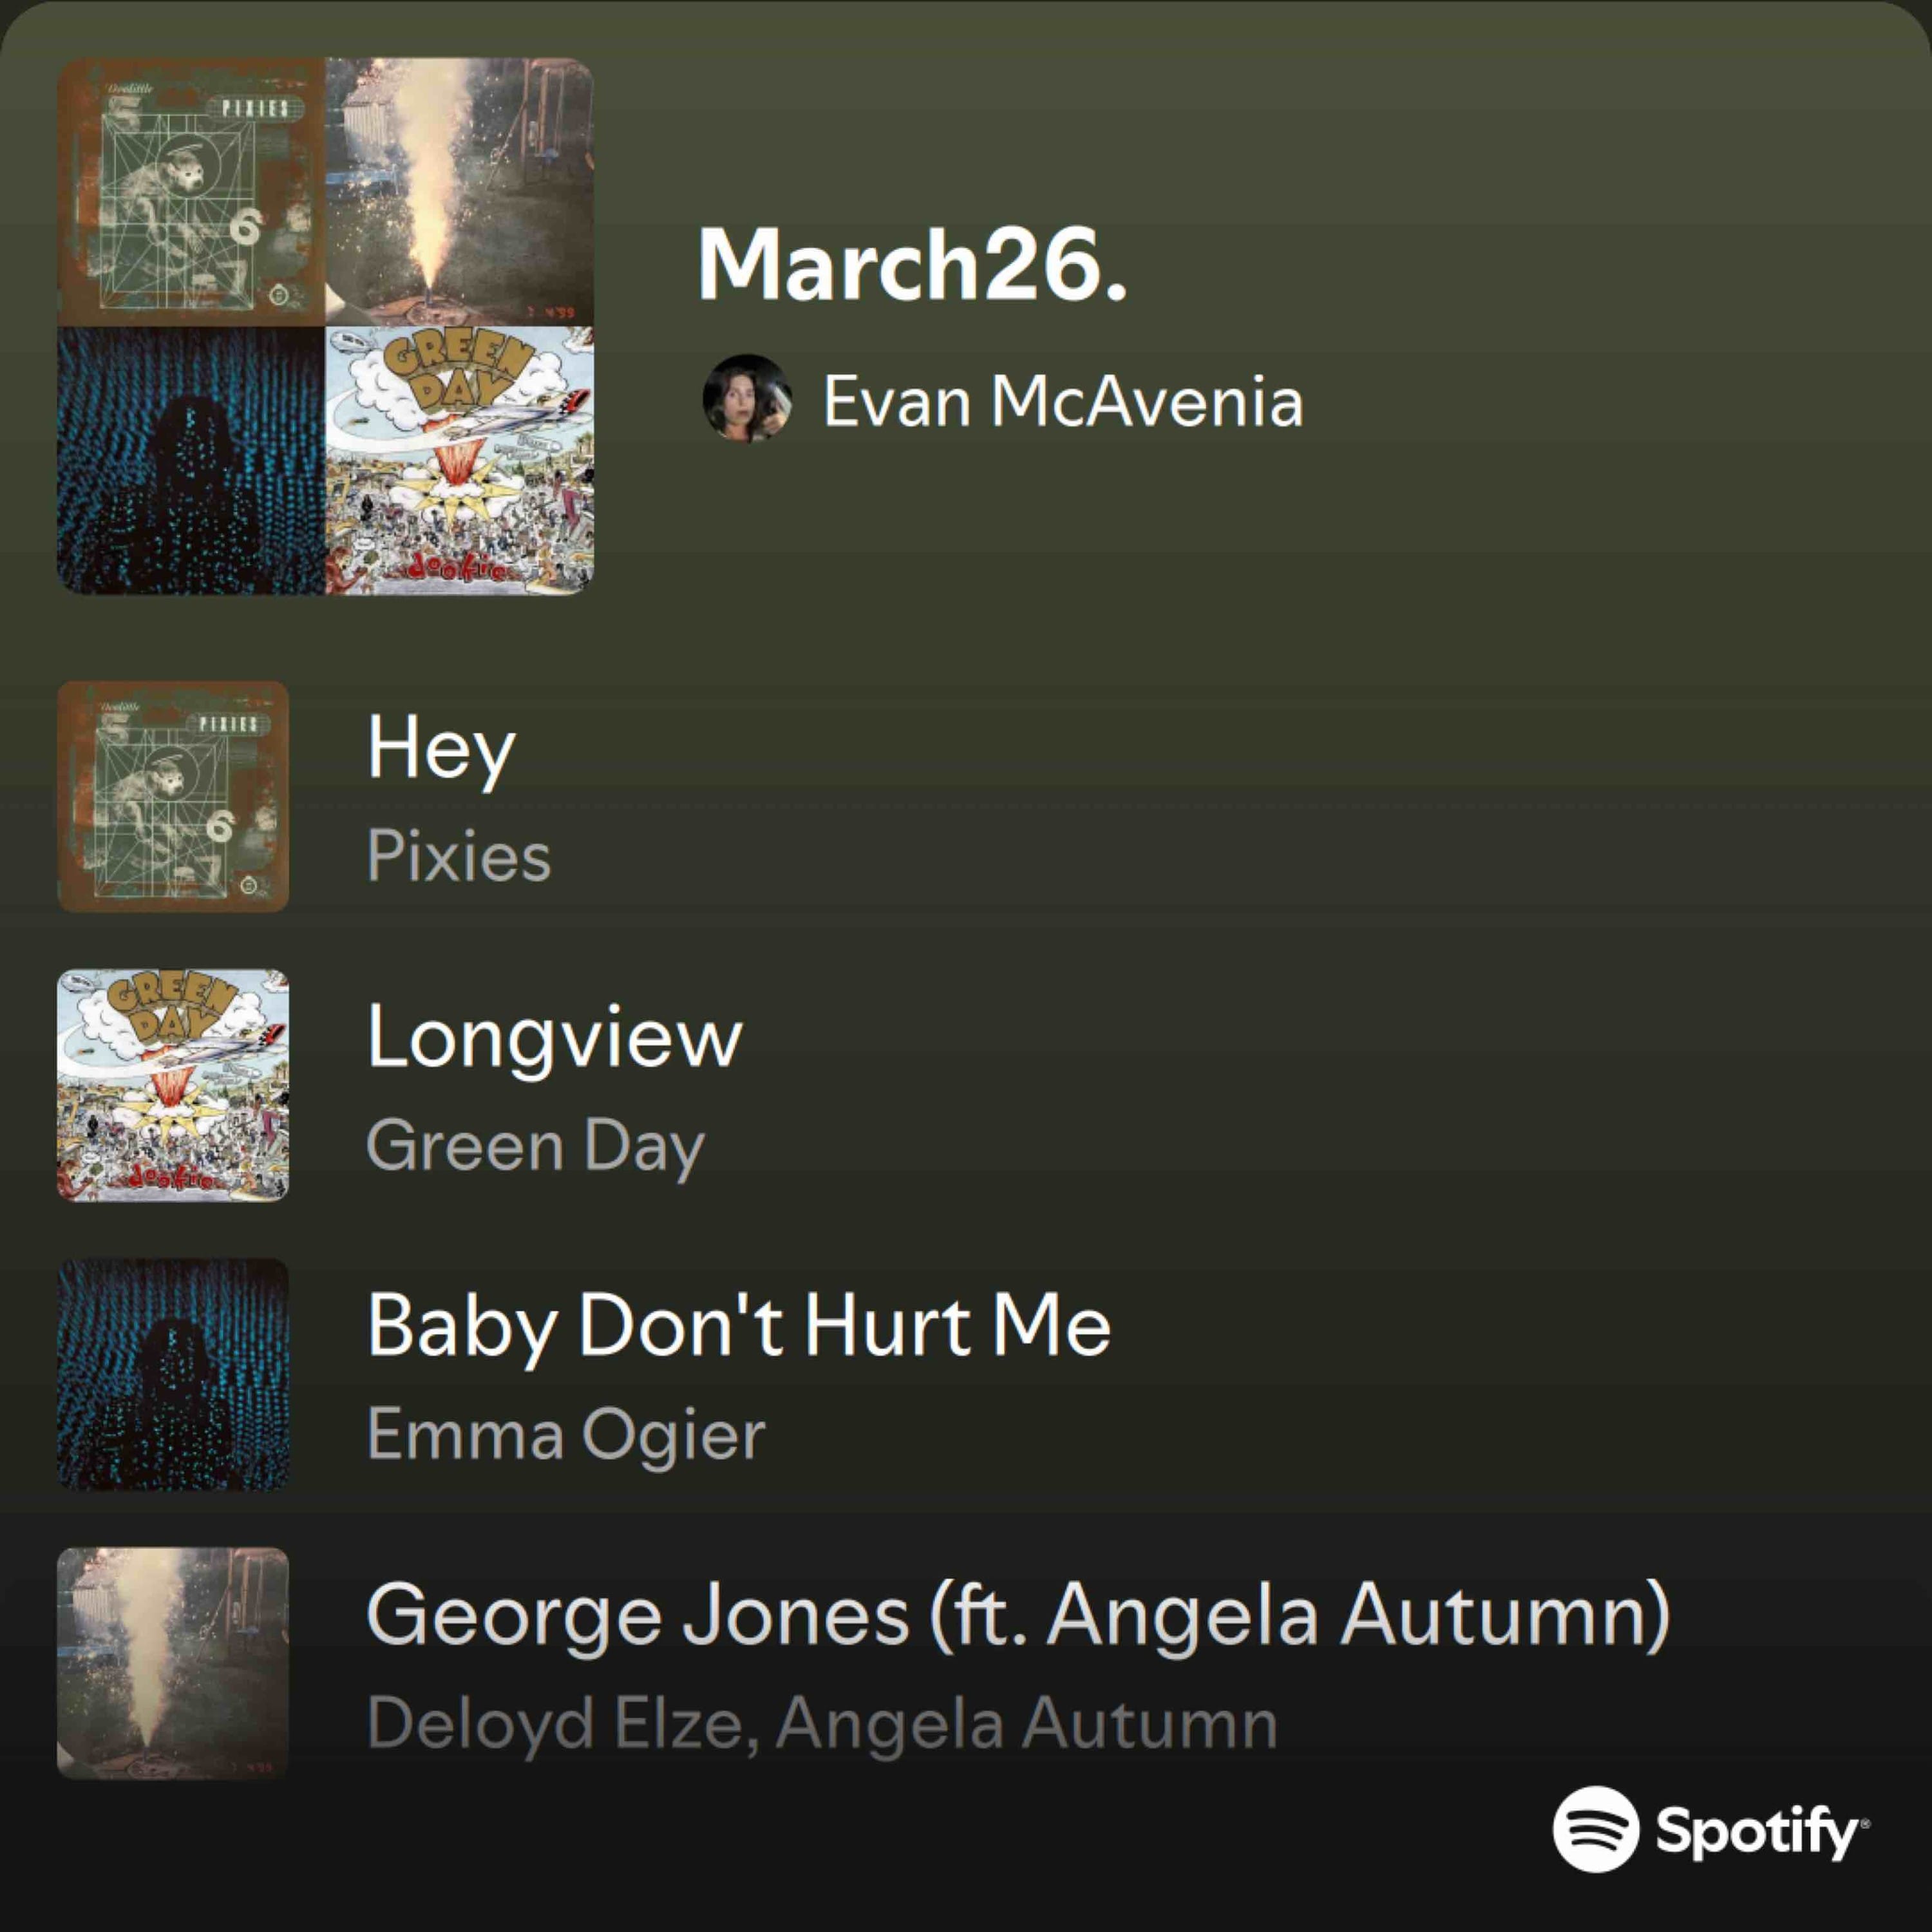This screenshot has height=1932, width=1932.
Task: Click the blue lights album cover in the collage
Action: click(191, 460)
